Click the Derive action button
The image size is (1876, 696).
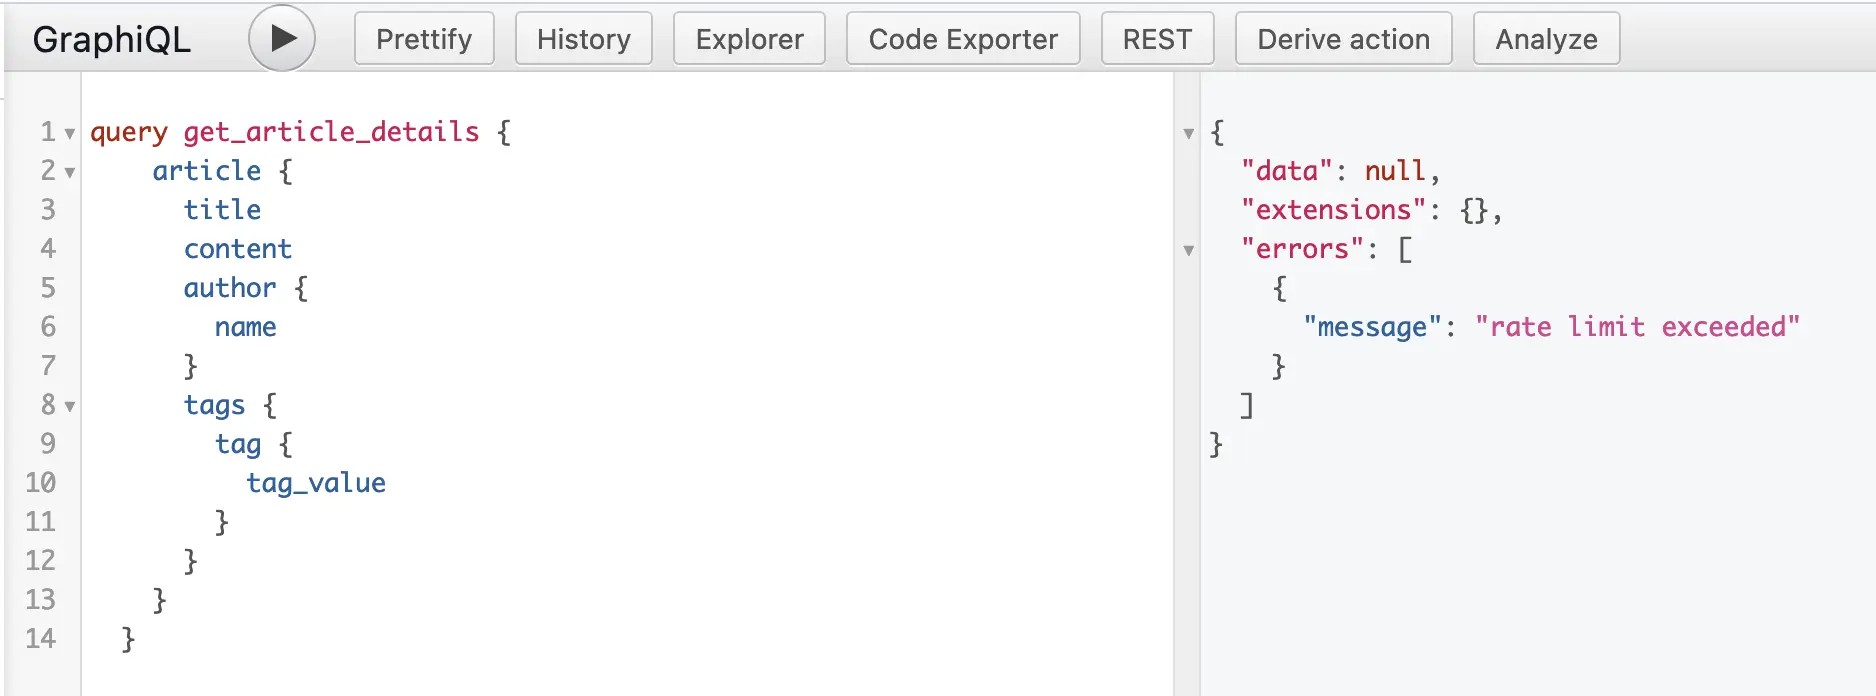pos(1344,39)
